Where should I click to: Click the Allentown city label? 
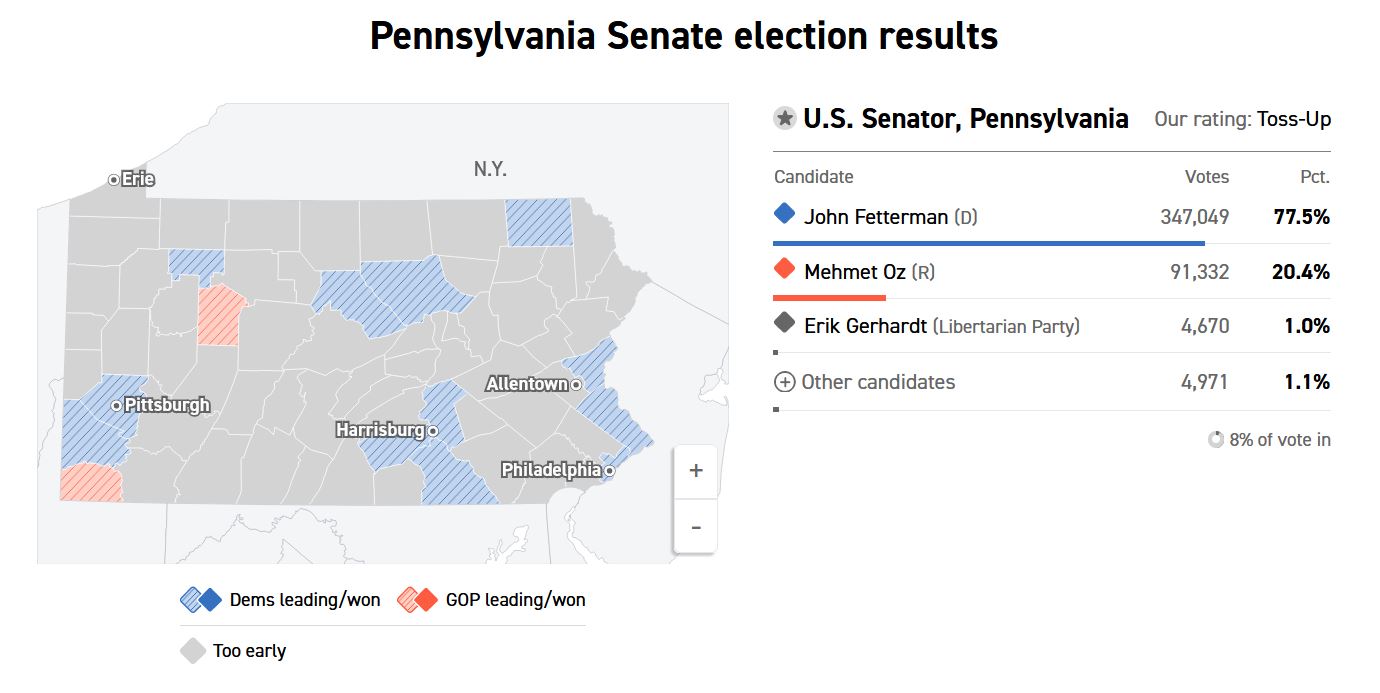pos(527,384)
